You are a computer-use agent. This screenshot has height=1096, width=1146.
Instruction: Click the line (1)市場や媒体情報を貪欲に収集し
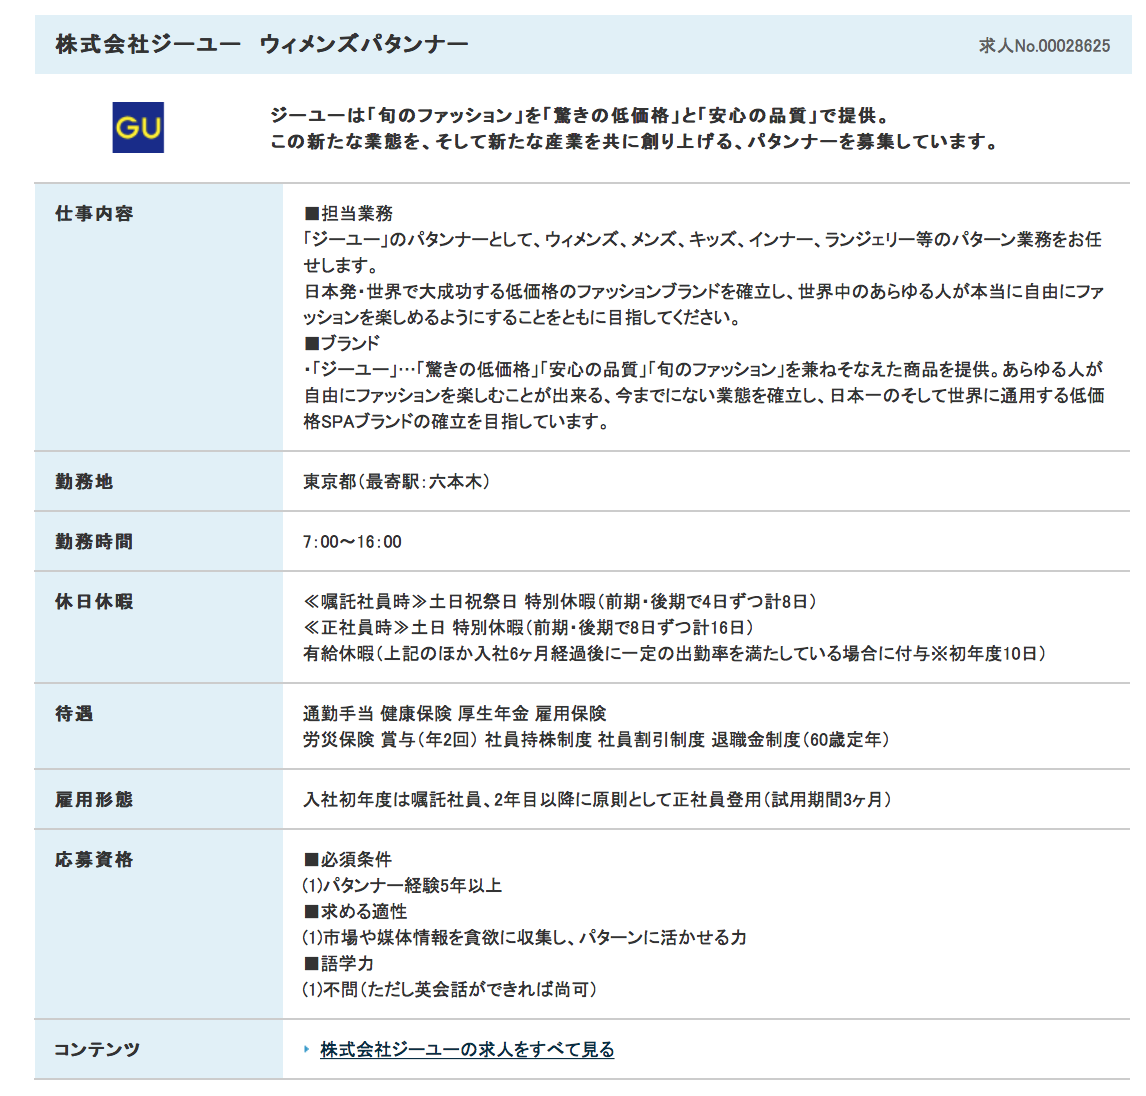click(524, 937)
